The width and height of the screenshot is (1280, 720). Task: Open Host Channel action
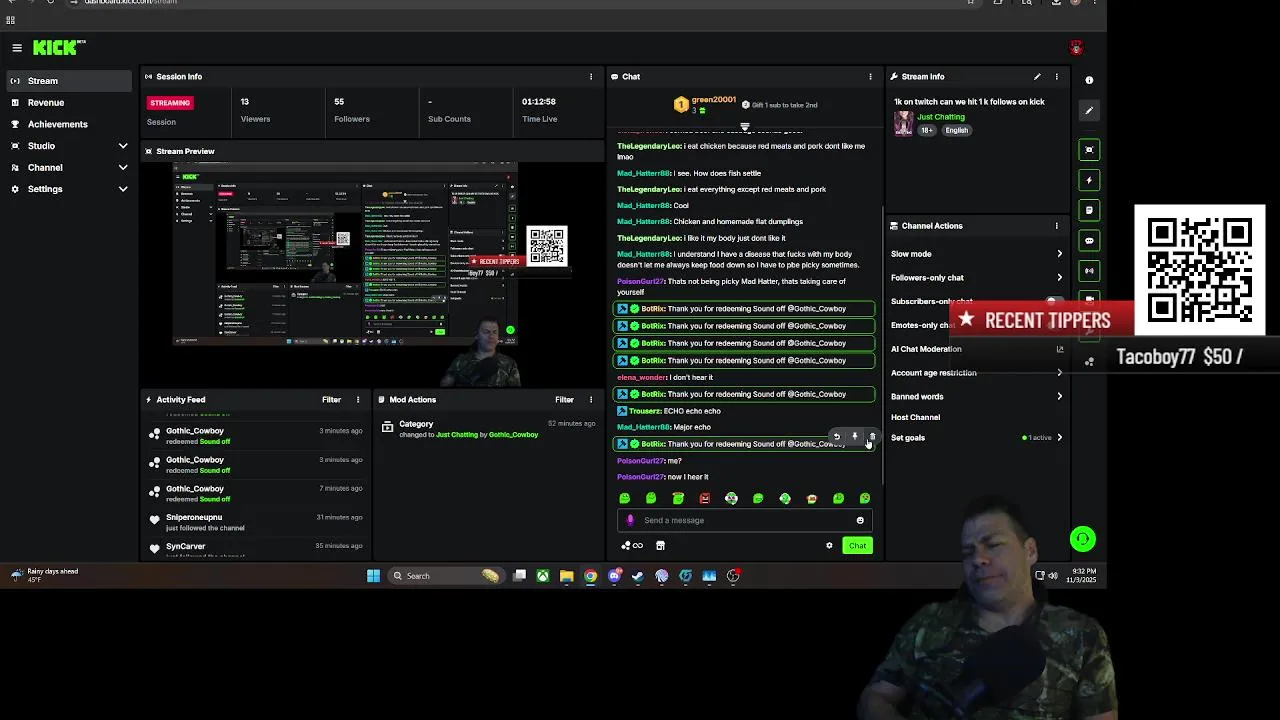[x=915, y=417]
